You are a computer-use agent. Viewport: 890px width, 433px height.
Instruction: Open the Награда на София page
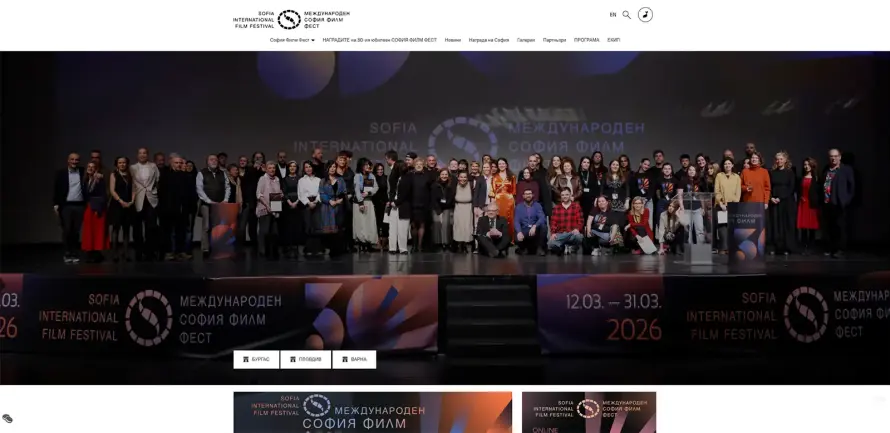[x=489, y=40]
